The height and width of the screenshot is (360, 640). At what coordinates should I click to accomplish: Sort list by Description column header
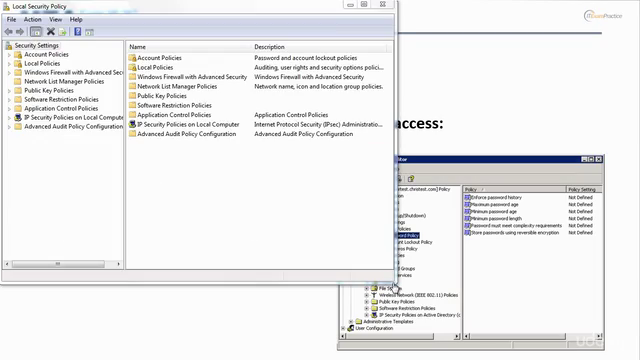pyautogui.click(x=319, y=47)
